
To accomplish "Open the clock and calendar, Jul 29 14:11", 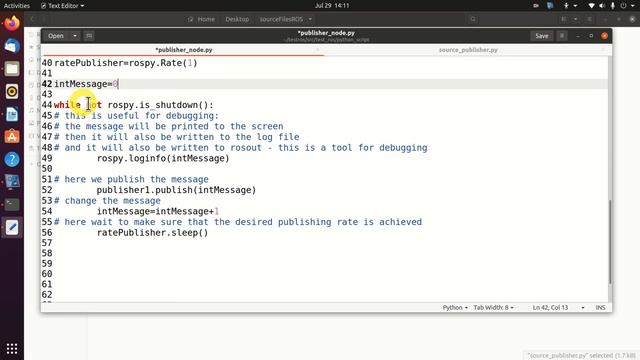I will tap(332, 6).
